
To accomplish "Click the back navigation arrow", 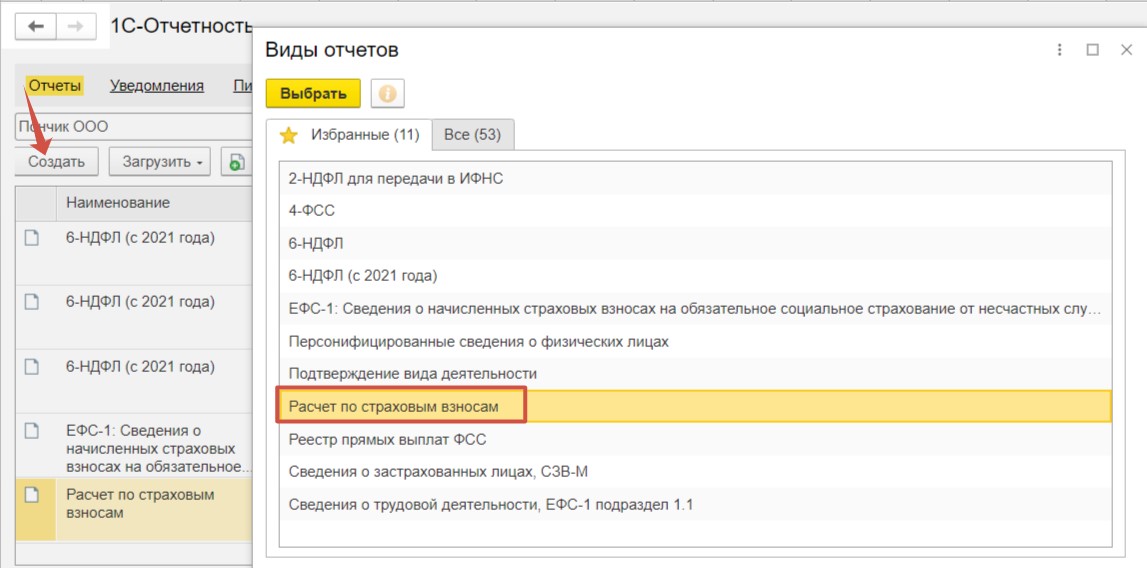I will tap(36, 26).
